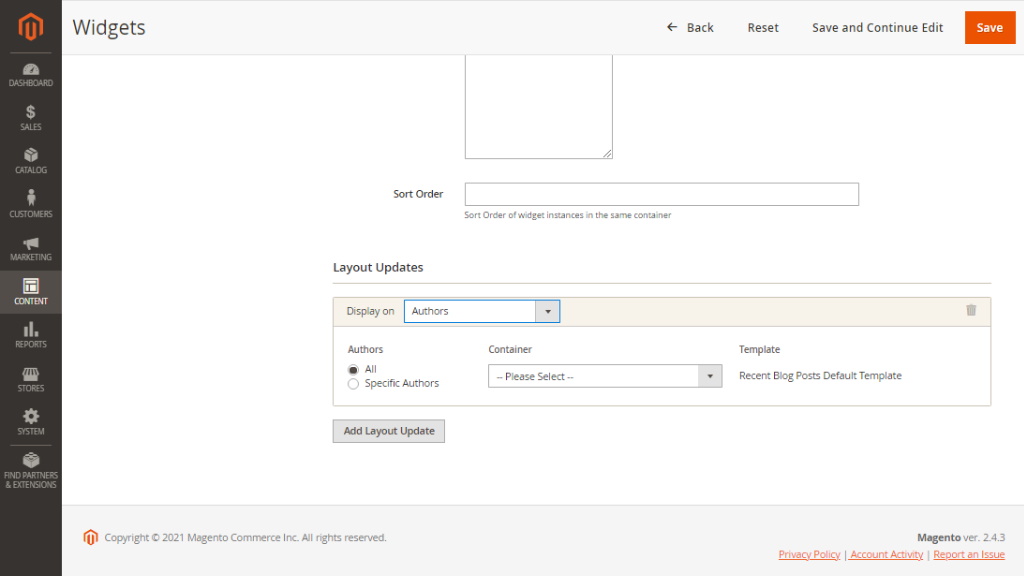Click Recent Blog Posts Default Template text
Screen dimensions: 1024x576
pyautogui.click(x=820, y=376)
